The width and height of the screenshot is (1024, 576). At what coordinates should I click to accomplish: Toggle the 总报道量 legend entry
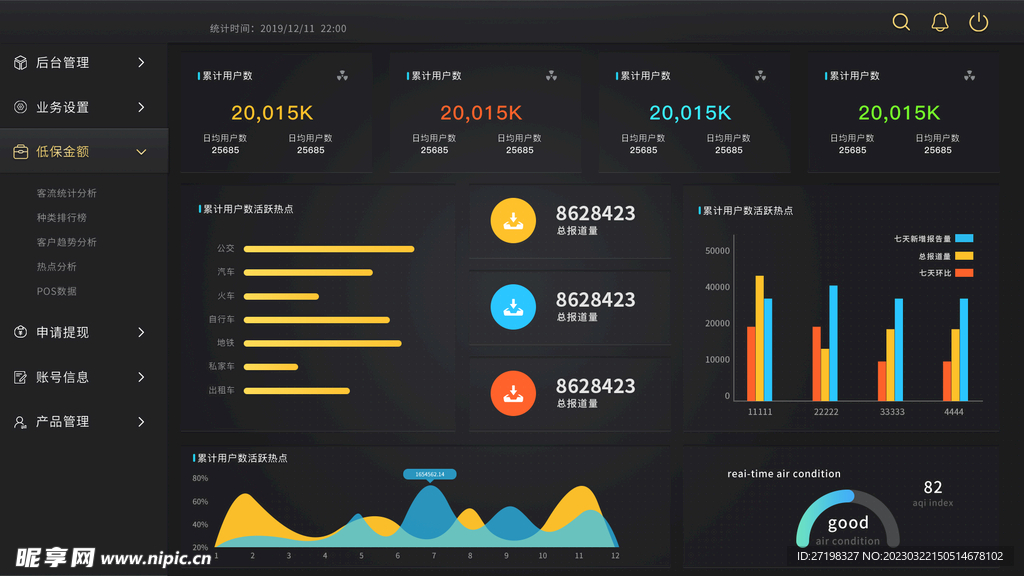[933, 255]
